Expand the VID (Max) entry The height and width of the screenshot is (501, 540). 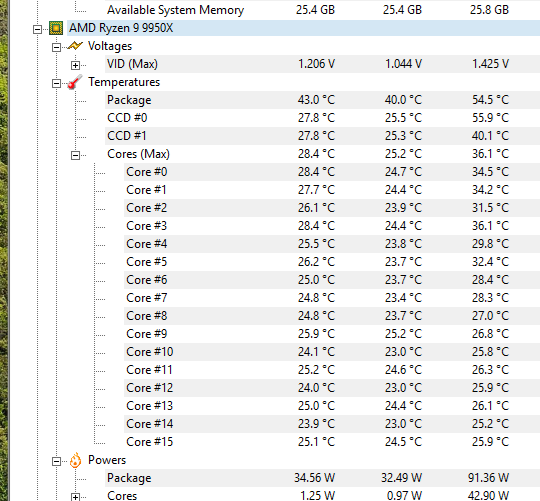click(75, 65)
